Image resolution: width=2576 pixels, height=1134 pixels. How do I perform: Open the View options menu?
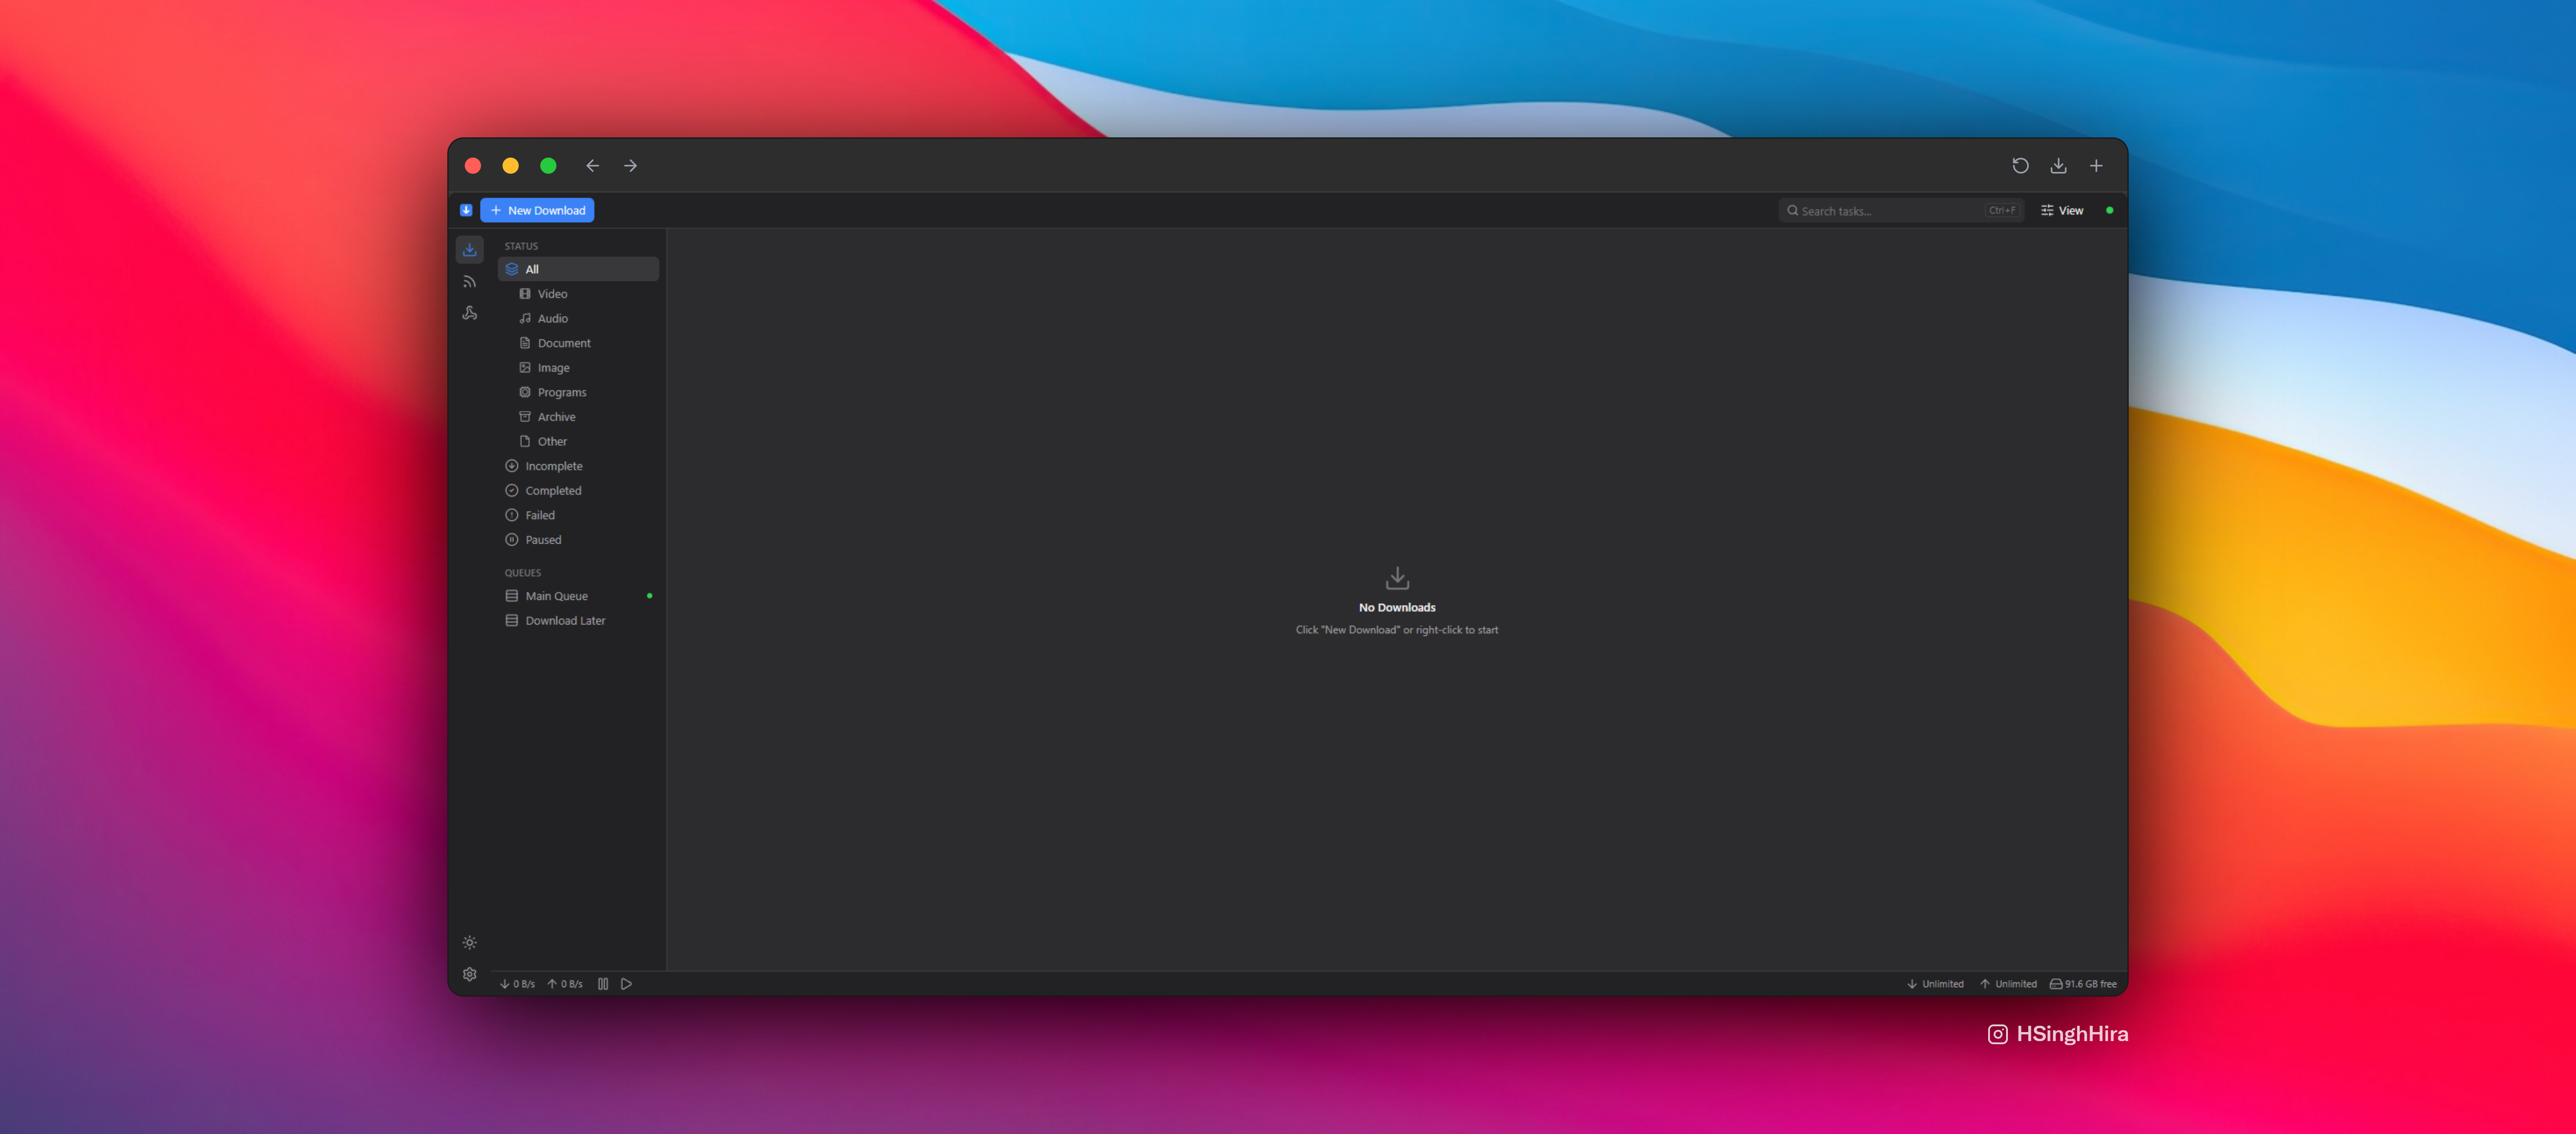point(2062,210)
